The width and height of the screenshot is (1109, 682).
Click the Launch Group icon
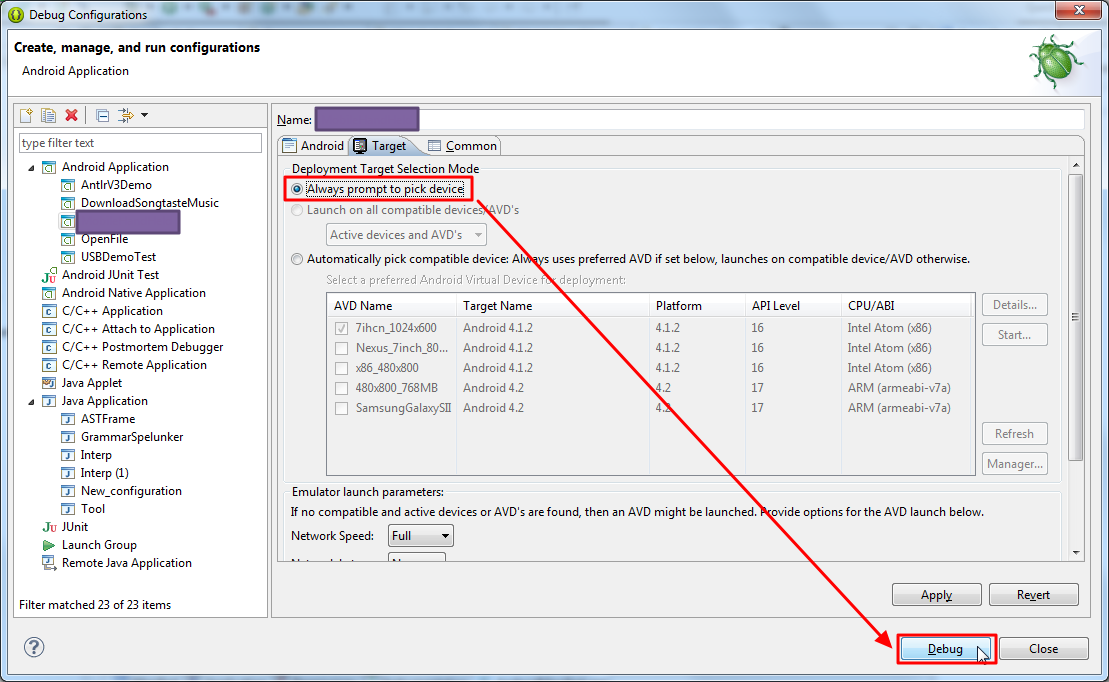click(x=49, y=545)
